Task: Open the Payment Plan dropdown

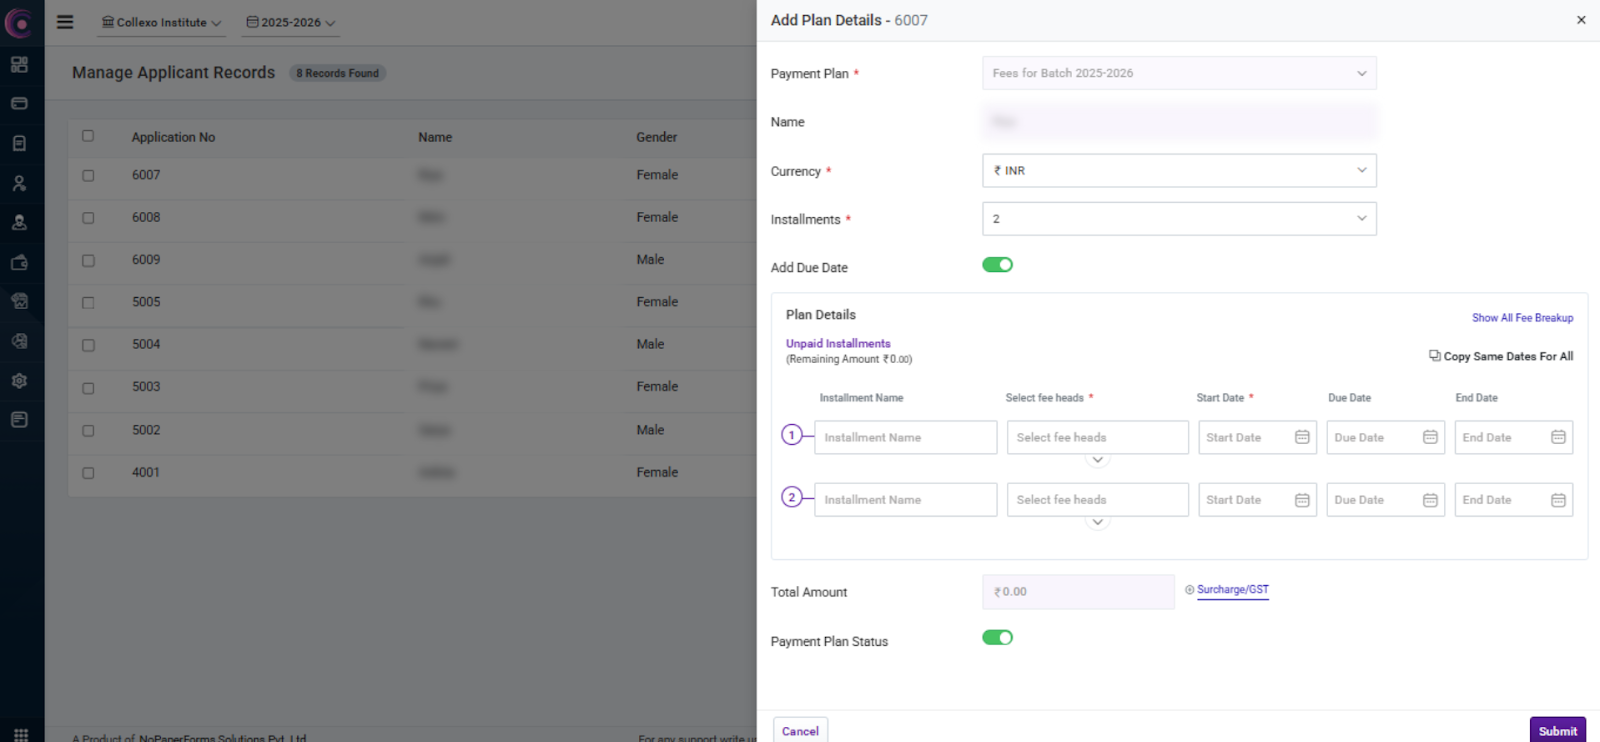Action: [x=1179, y=73]
